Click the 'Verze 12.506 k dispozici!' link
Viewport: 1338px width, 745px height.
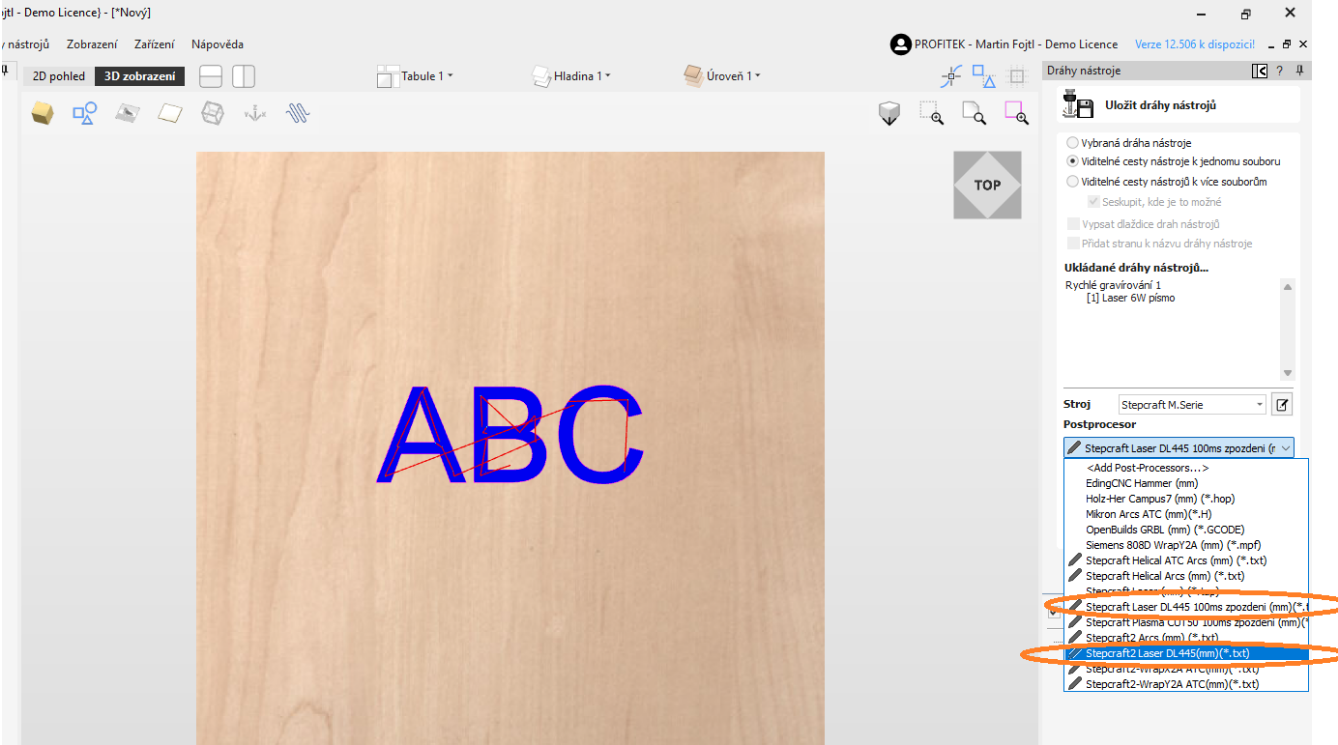[1194, 44]
